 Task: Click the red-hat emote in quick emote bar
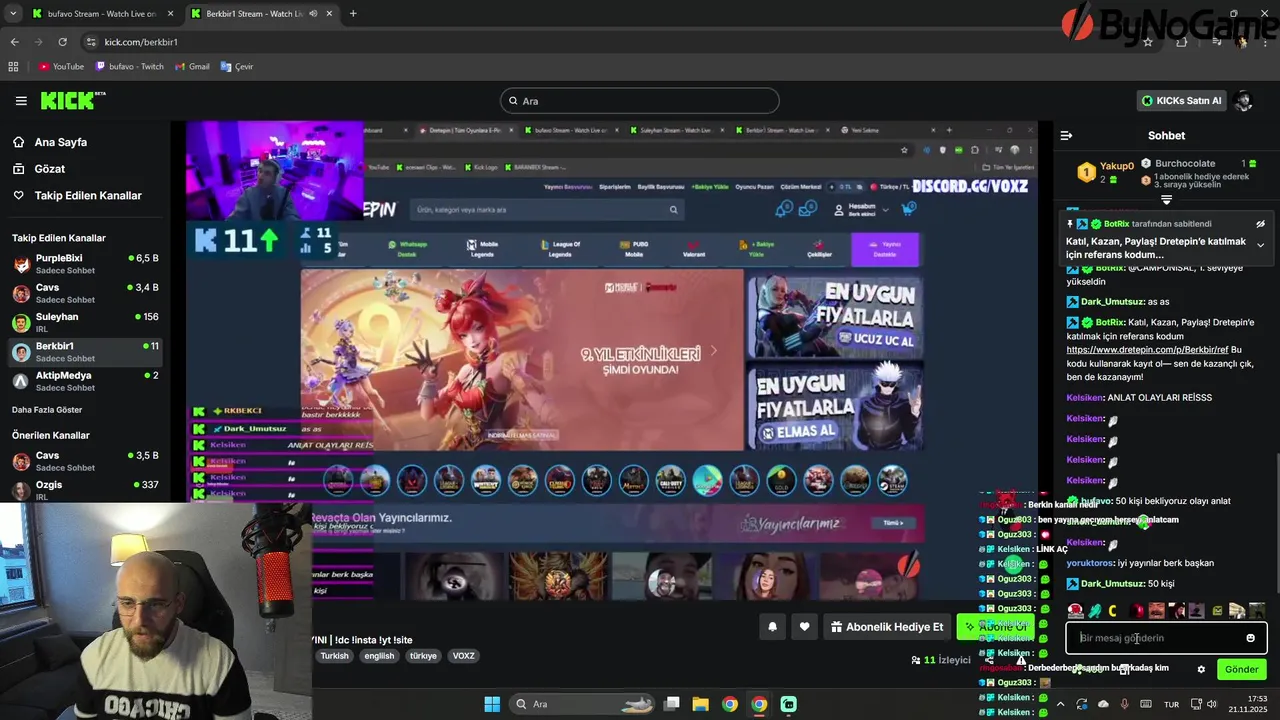pyautogui.click(x=1075, y=610)
